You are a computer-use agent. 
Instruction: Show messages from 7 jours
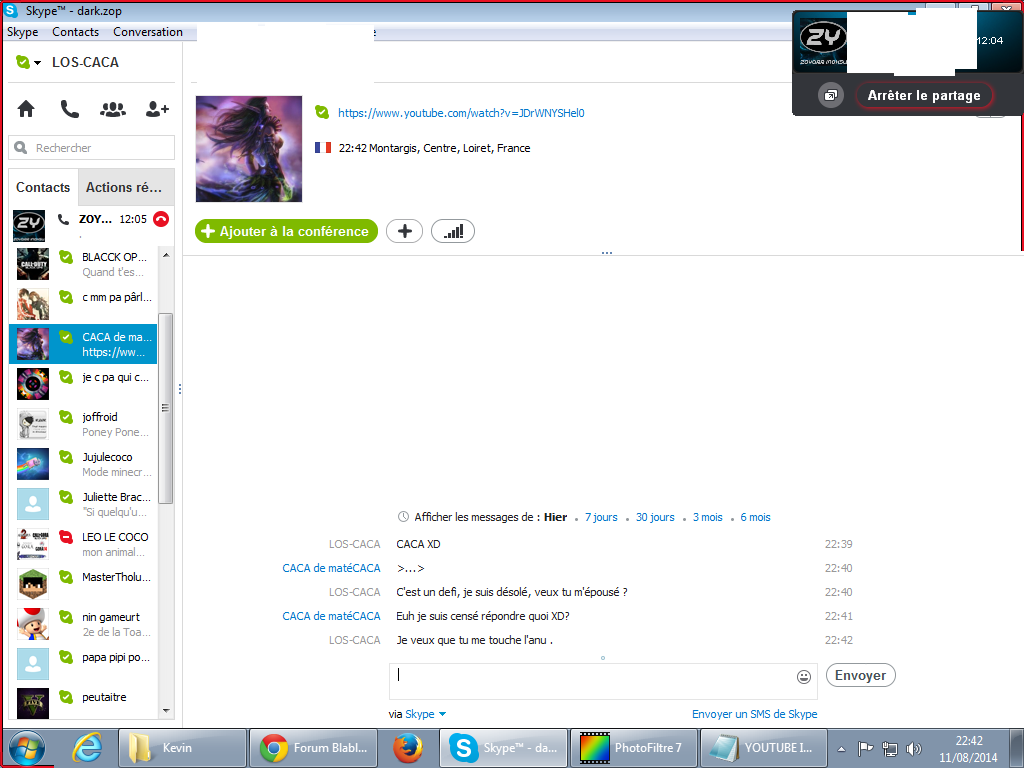pyautogui.click(x=601, y=517)
